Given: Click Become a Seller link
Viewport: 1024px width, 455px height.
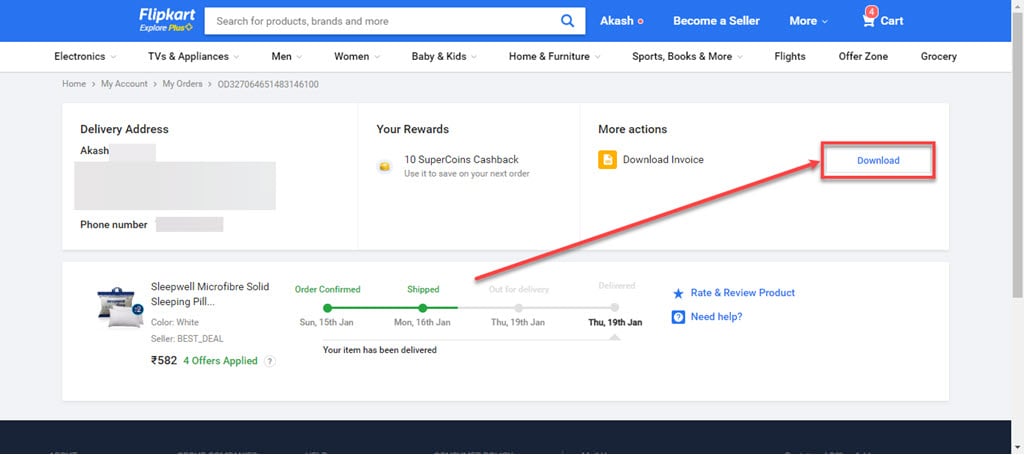Looking at the screenshot, I should click(x=716, y=21).
